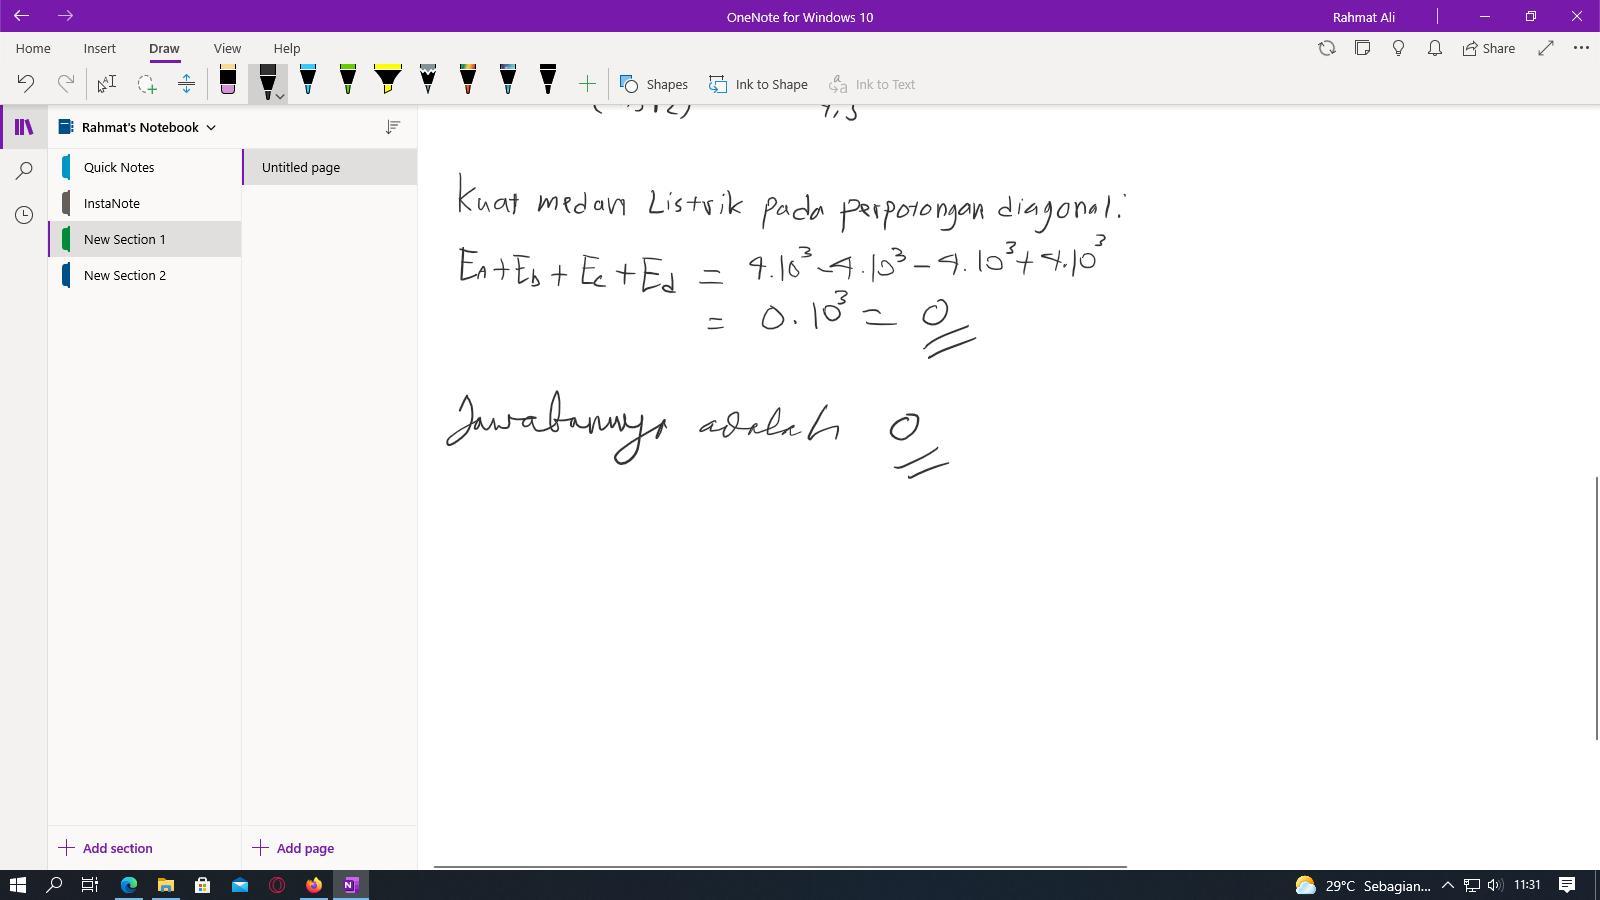This screenshot has height=900, width=1600.
Task: Open the Insert tab
Action: coord(100,48)
